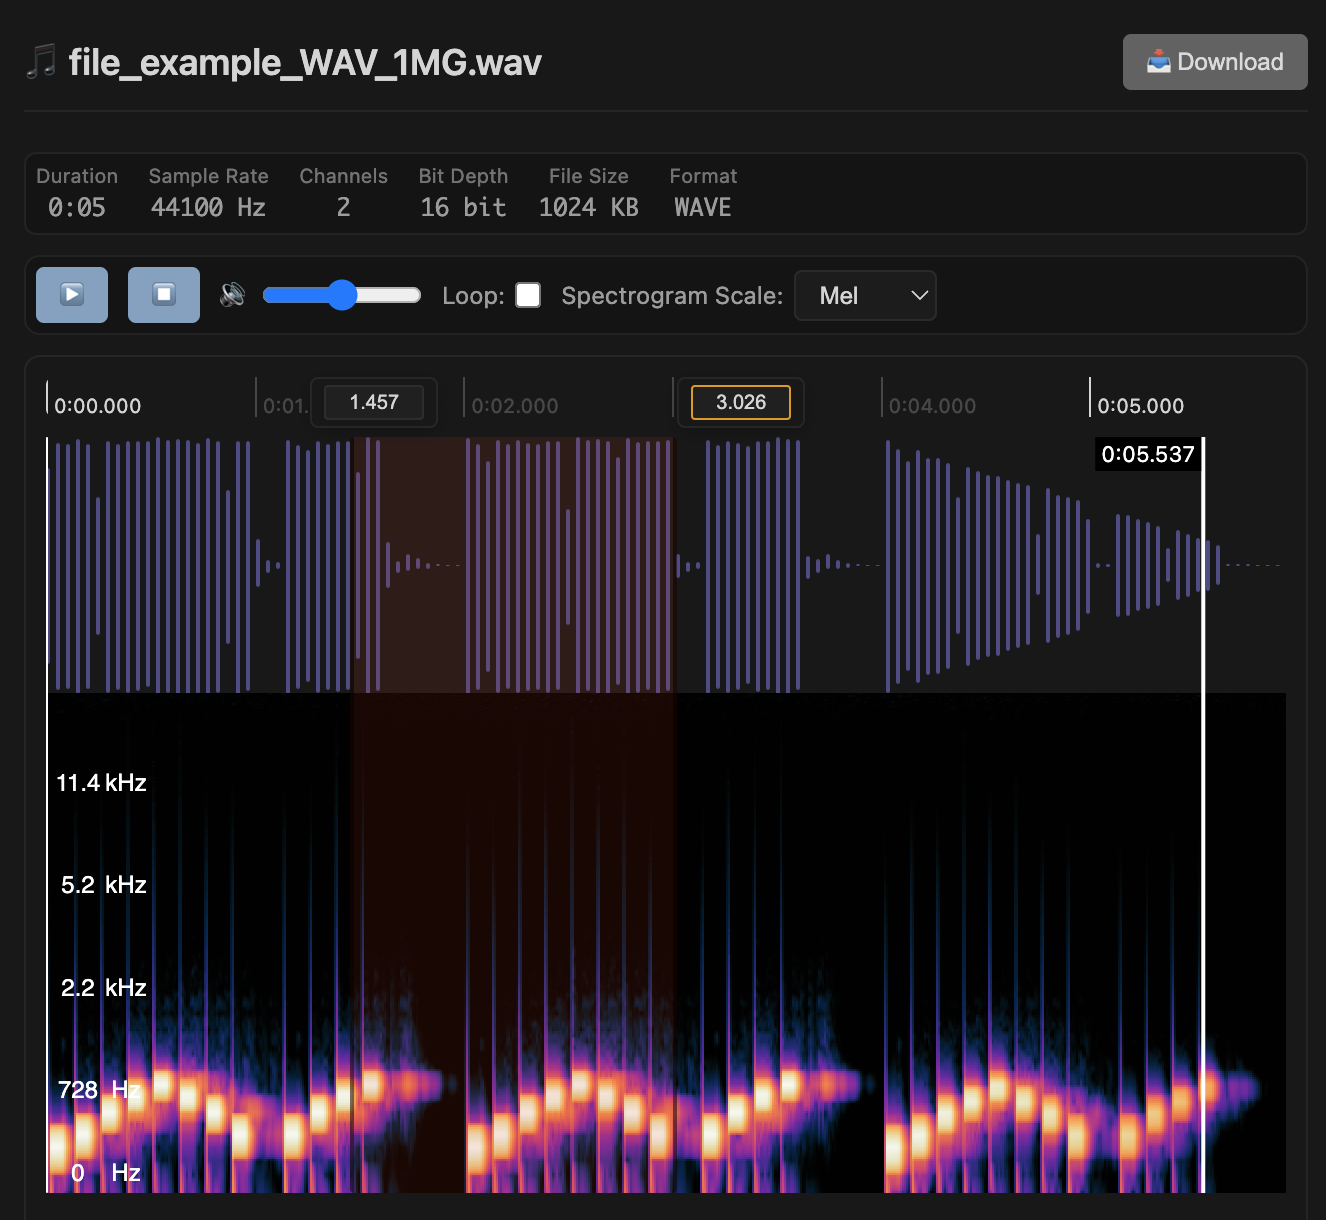This screenshot has width=1326, height=1220.
Task: Click the 0:05.537 playhead time label
Action: coord(1148,454)
